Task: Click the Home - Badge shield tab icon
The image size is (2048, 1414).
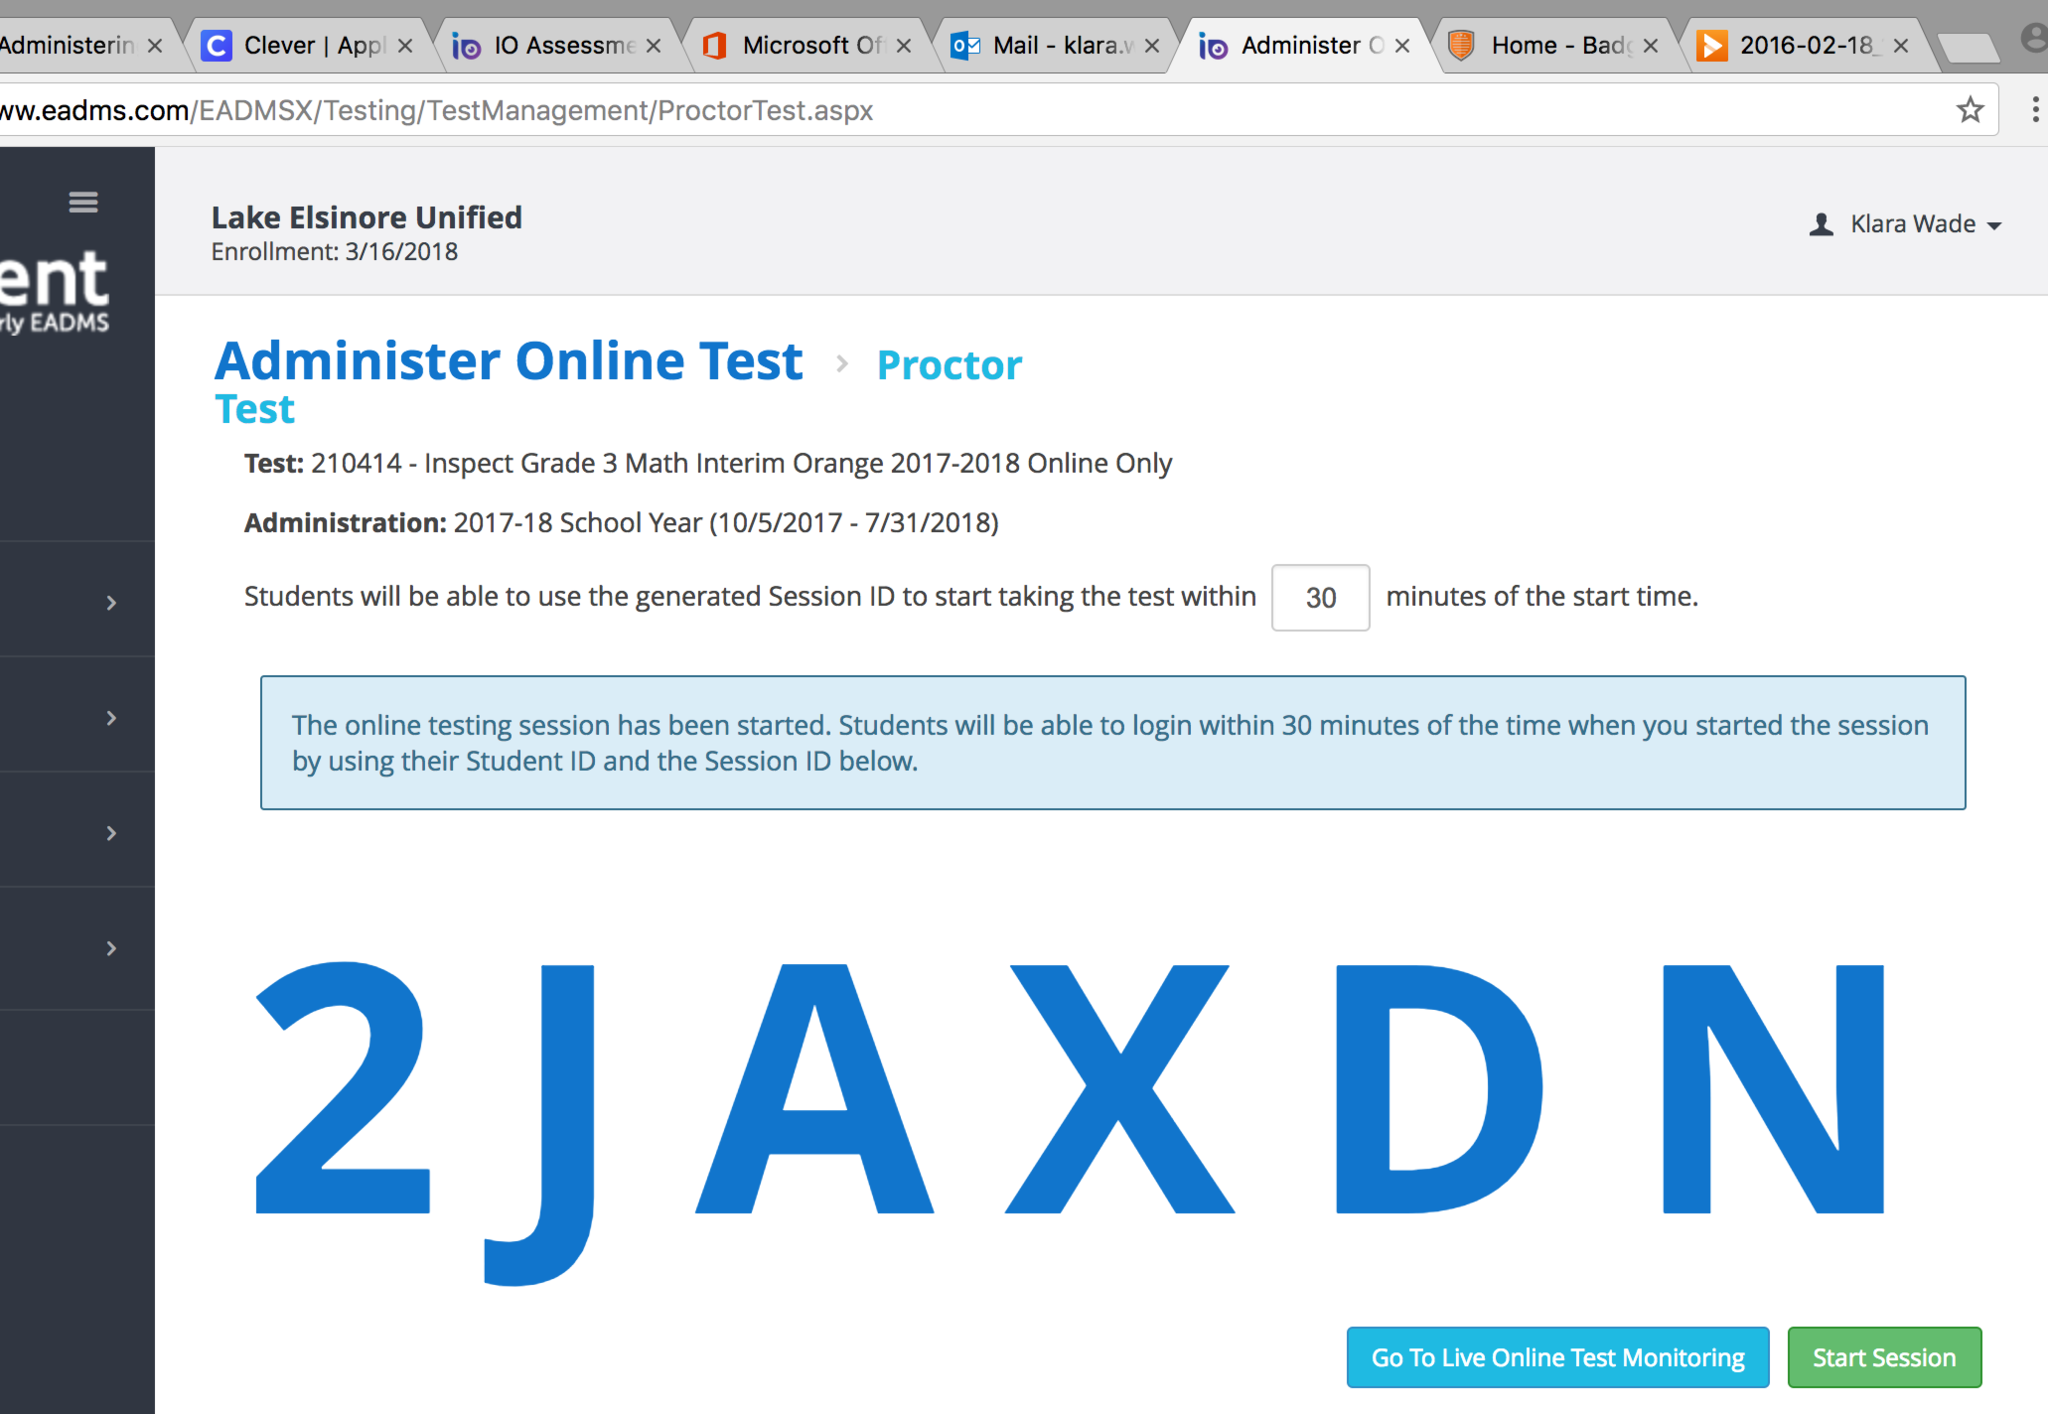Action: tap(1462, 46)
